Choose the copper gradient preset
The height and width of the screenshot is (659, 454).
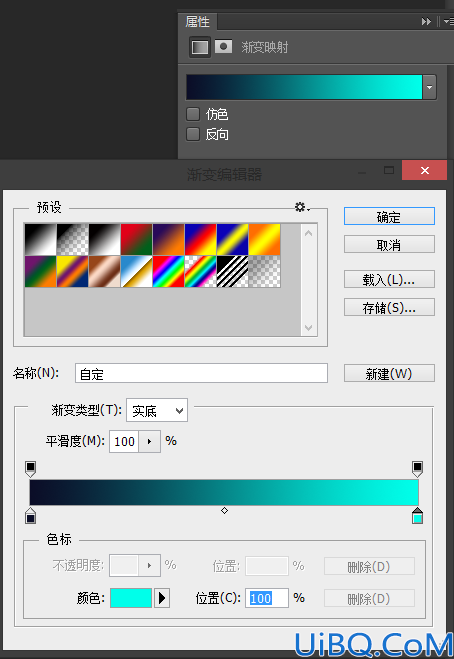pos(104,272)
